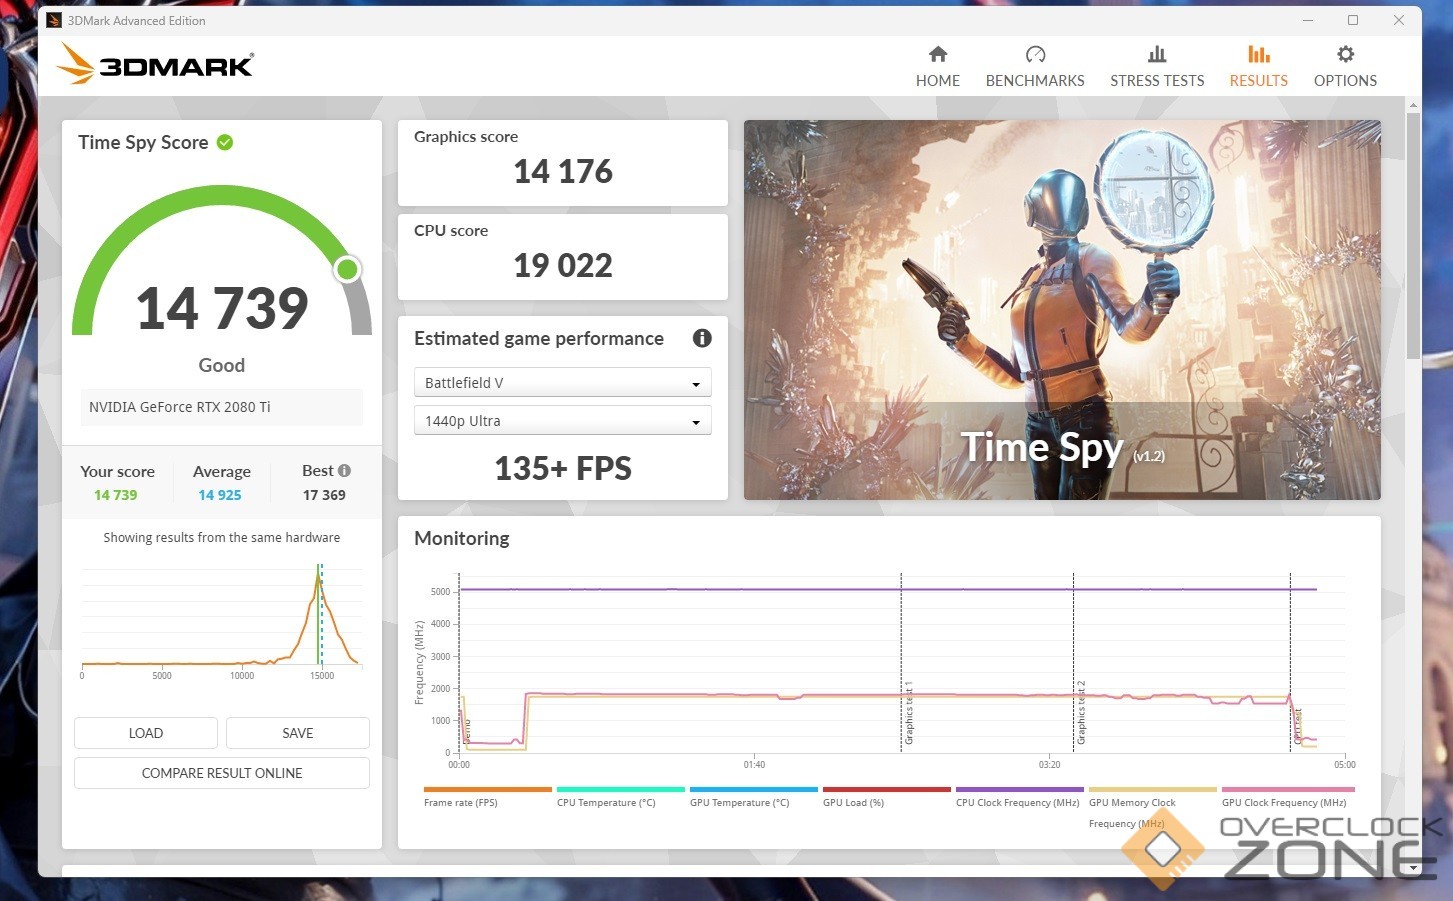This screenshot has width=1453, height=901.
Task: Click the LOAD button
Action: (x=146, y=733)
